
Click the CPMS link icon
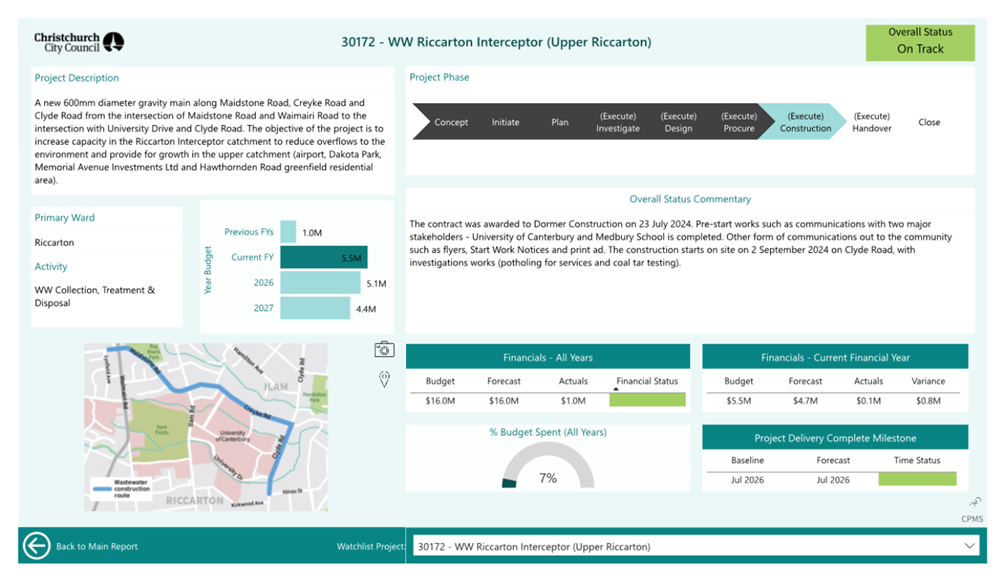[x=975, y=502]
